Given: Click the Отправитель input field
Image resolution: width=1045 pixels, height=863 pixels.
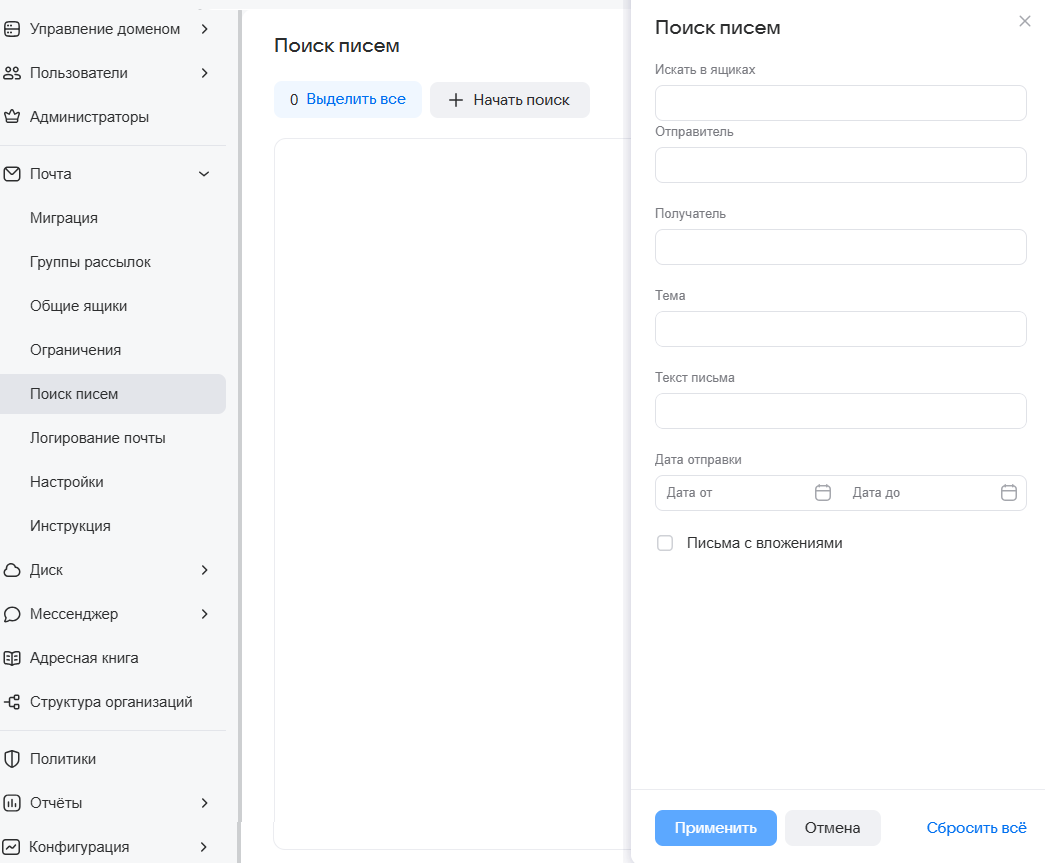Looking at the screenshot, I should [x=840, y=165].
